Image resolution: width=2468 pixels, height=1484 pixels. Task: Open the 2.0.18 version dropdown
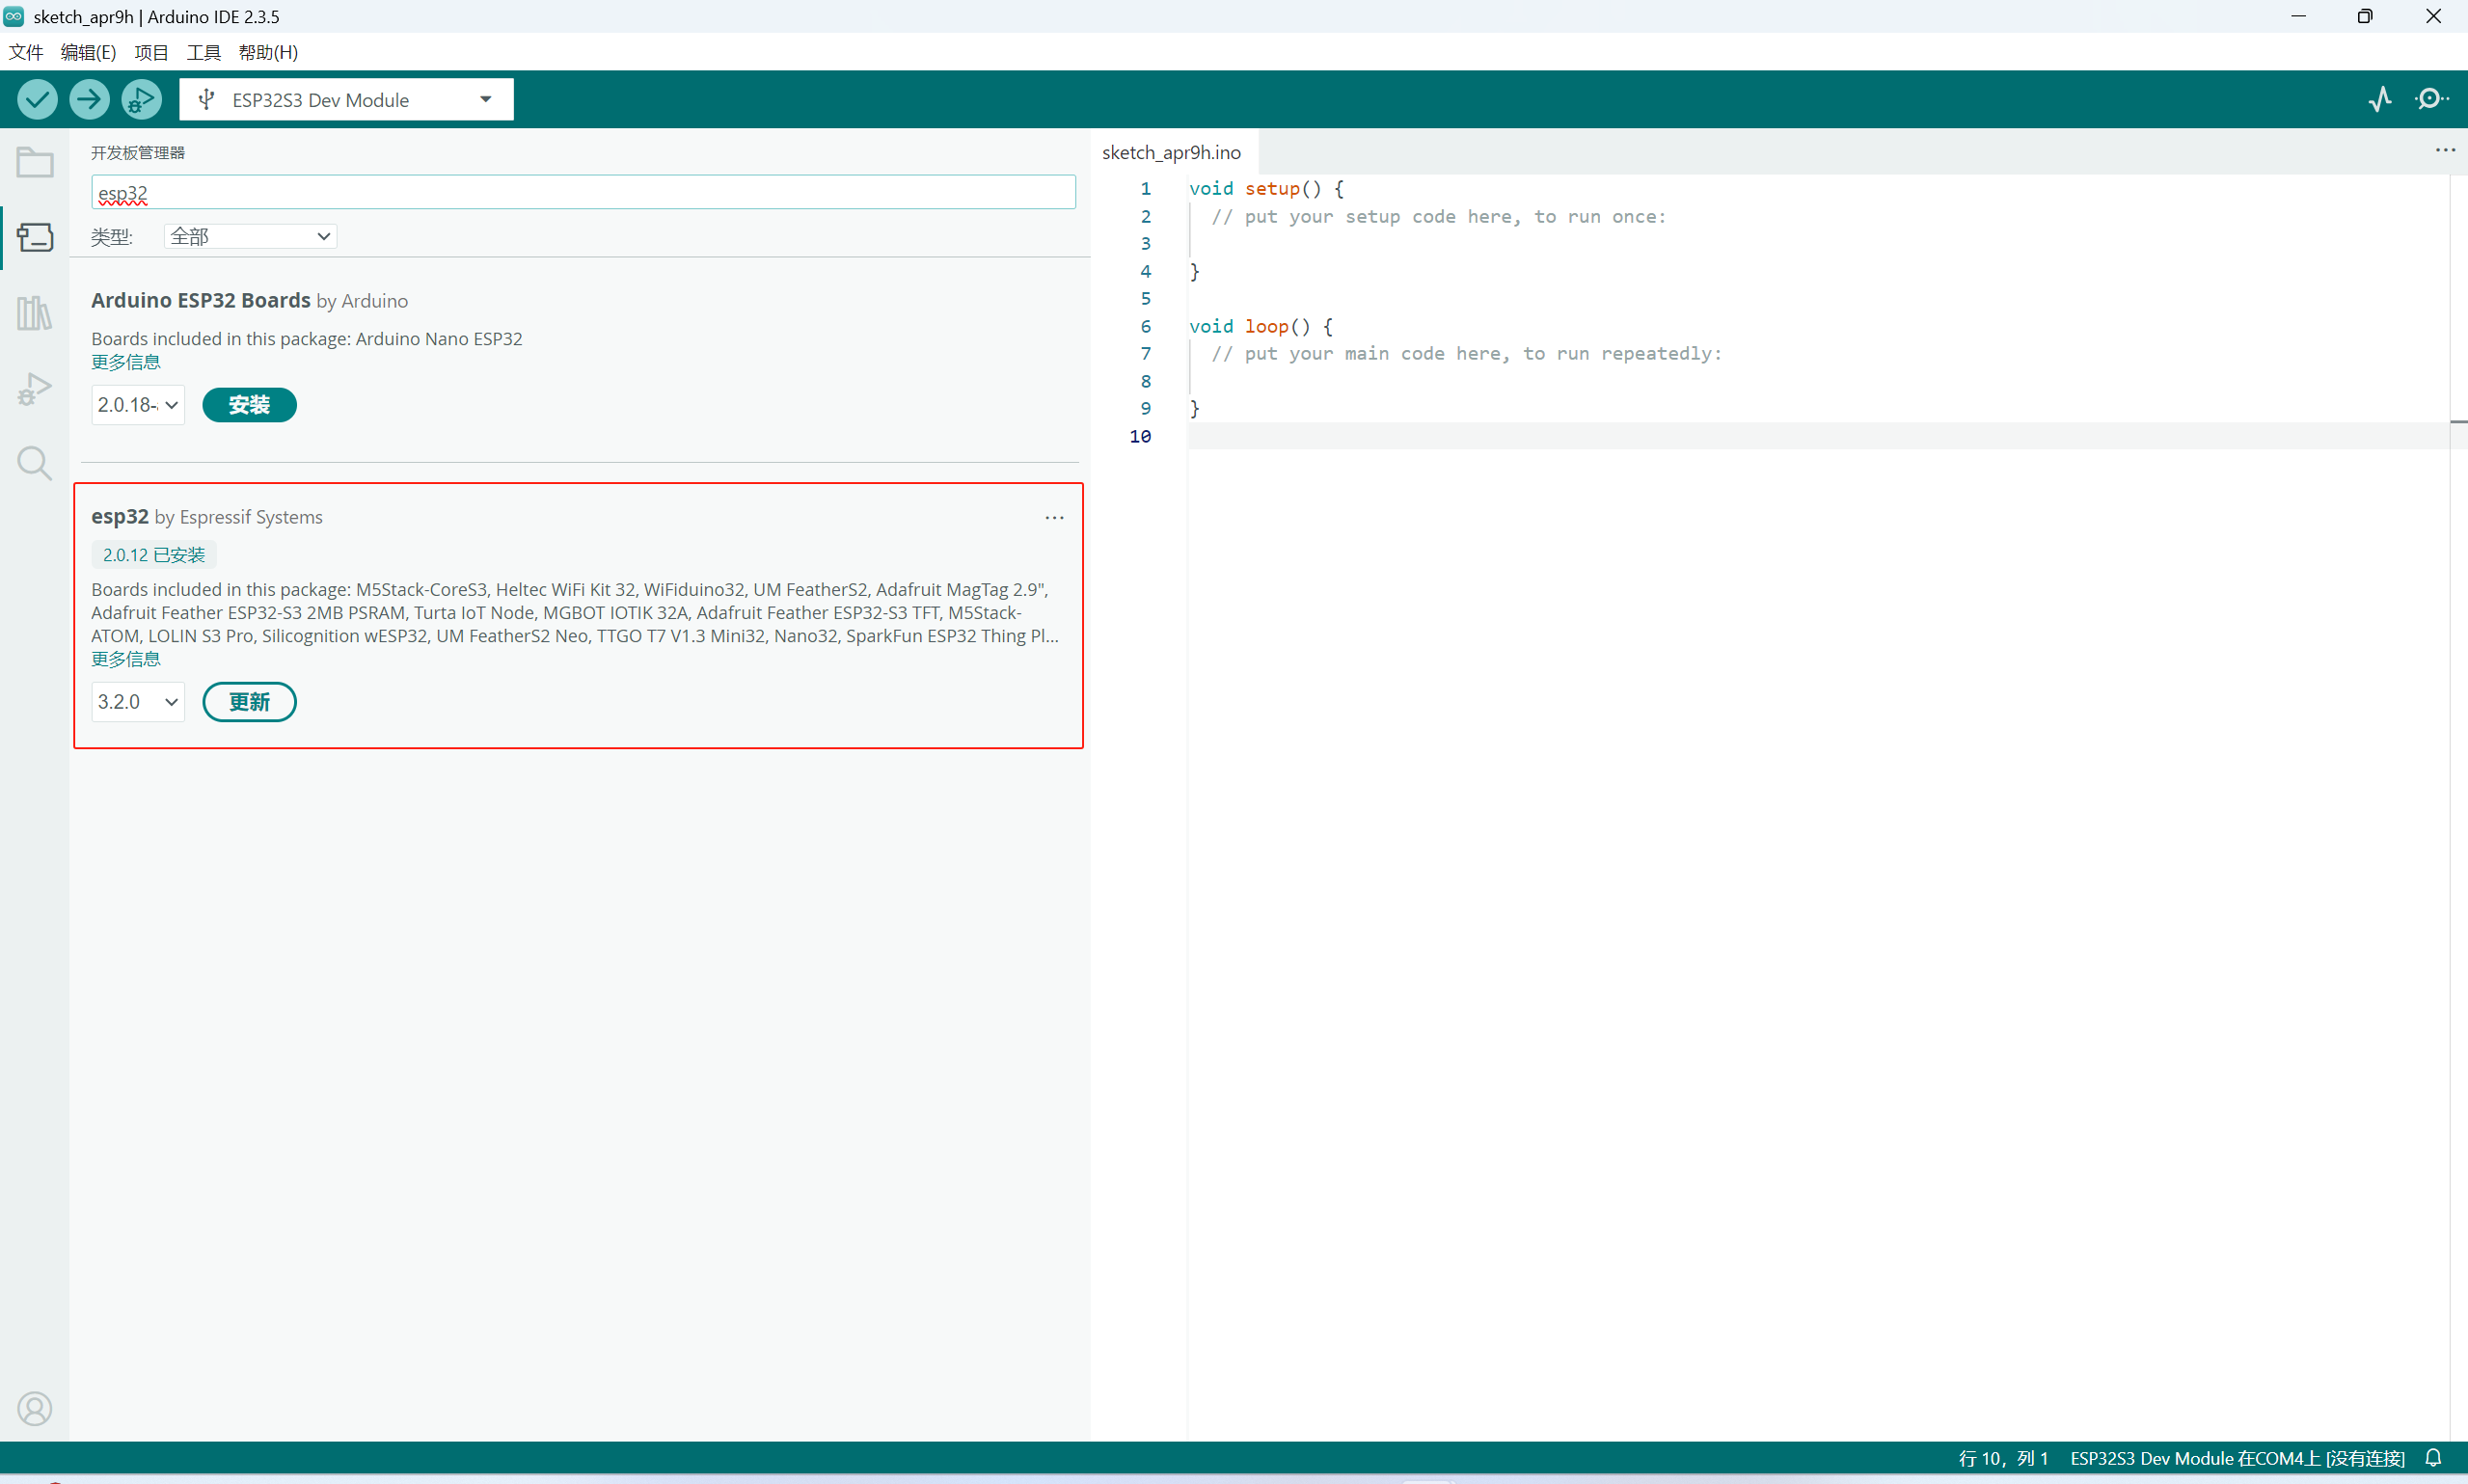pyautogui.click(x=138, y=405)
